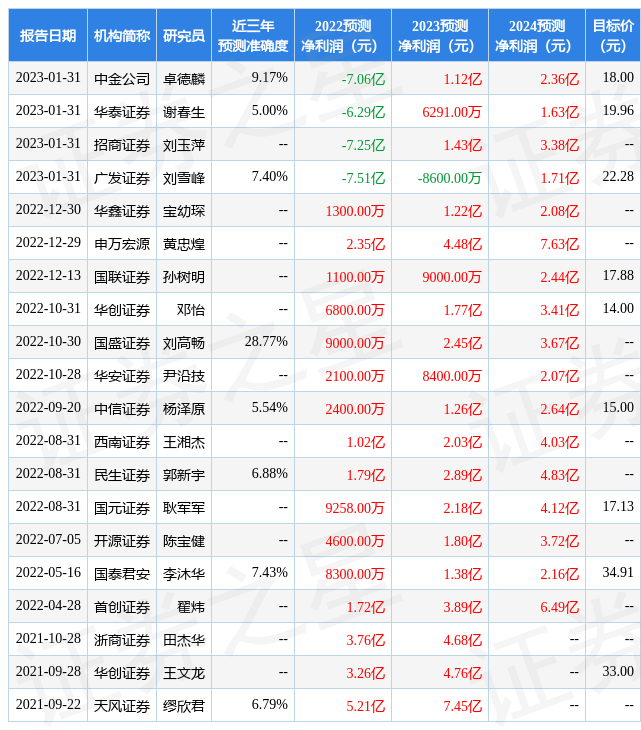Click researcher name 孙树明
This screenshot has width=641, height=730.
[184, 277]
